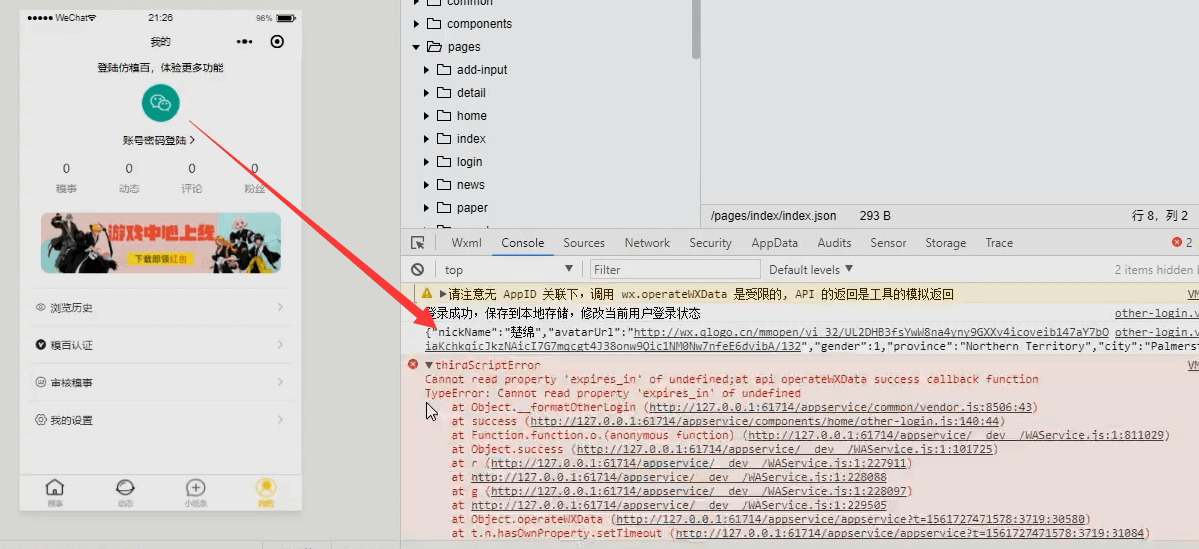
Task: Click the news folder icon
Action: (x=444, y=184)
